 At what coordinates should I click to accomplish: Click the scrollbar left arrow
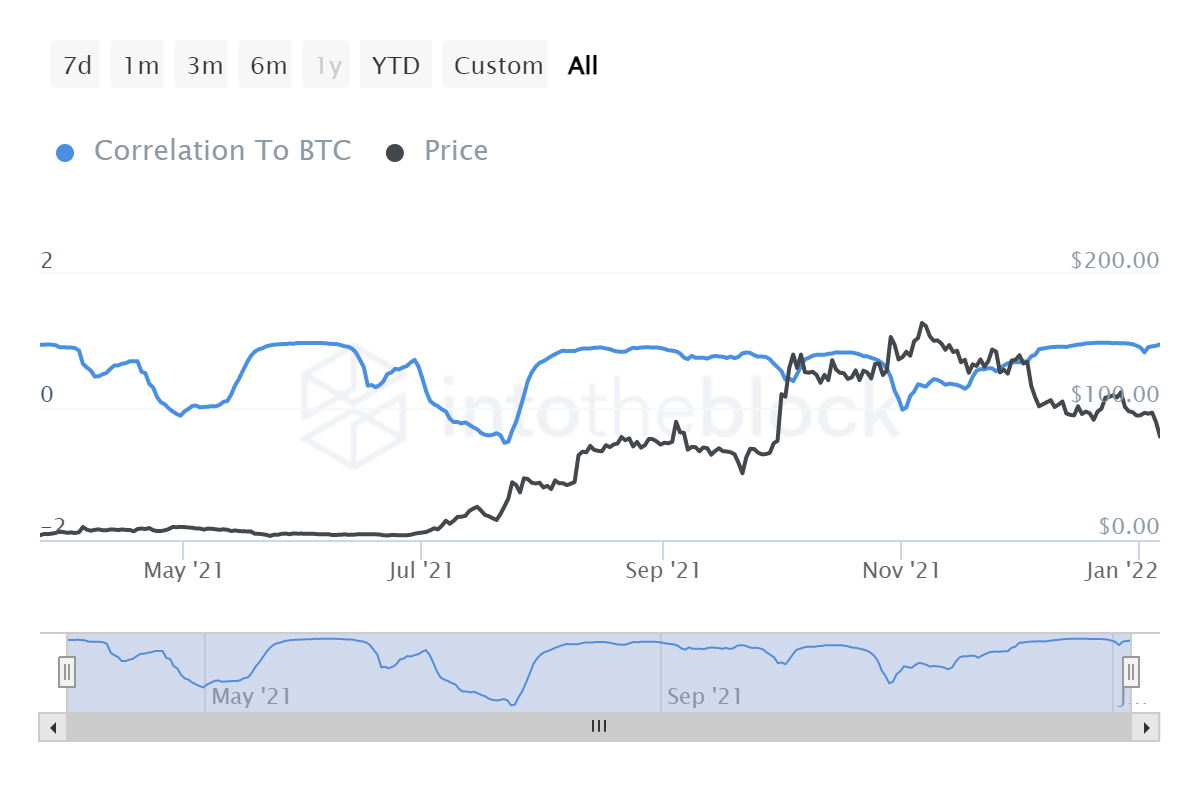53,727
